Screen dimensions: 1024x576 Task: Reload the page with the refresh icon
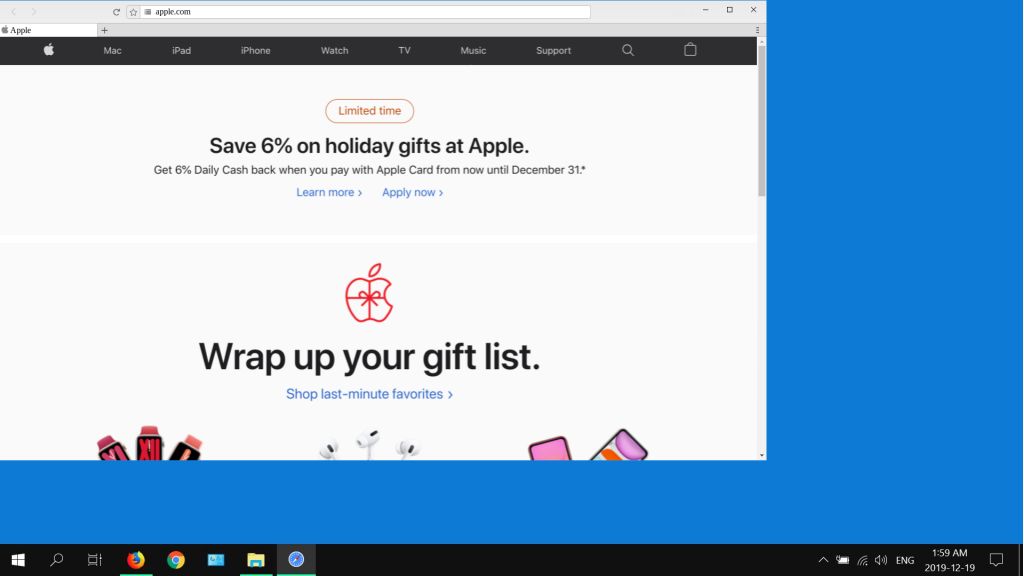[x=116, y=12]
